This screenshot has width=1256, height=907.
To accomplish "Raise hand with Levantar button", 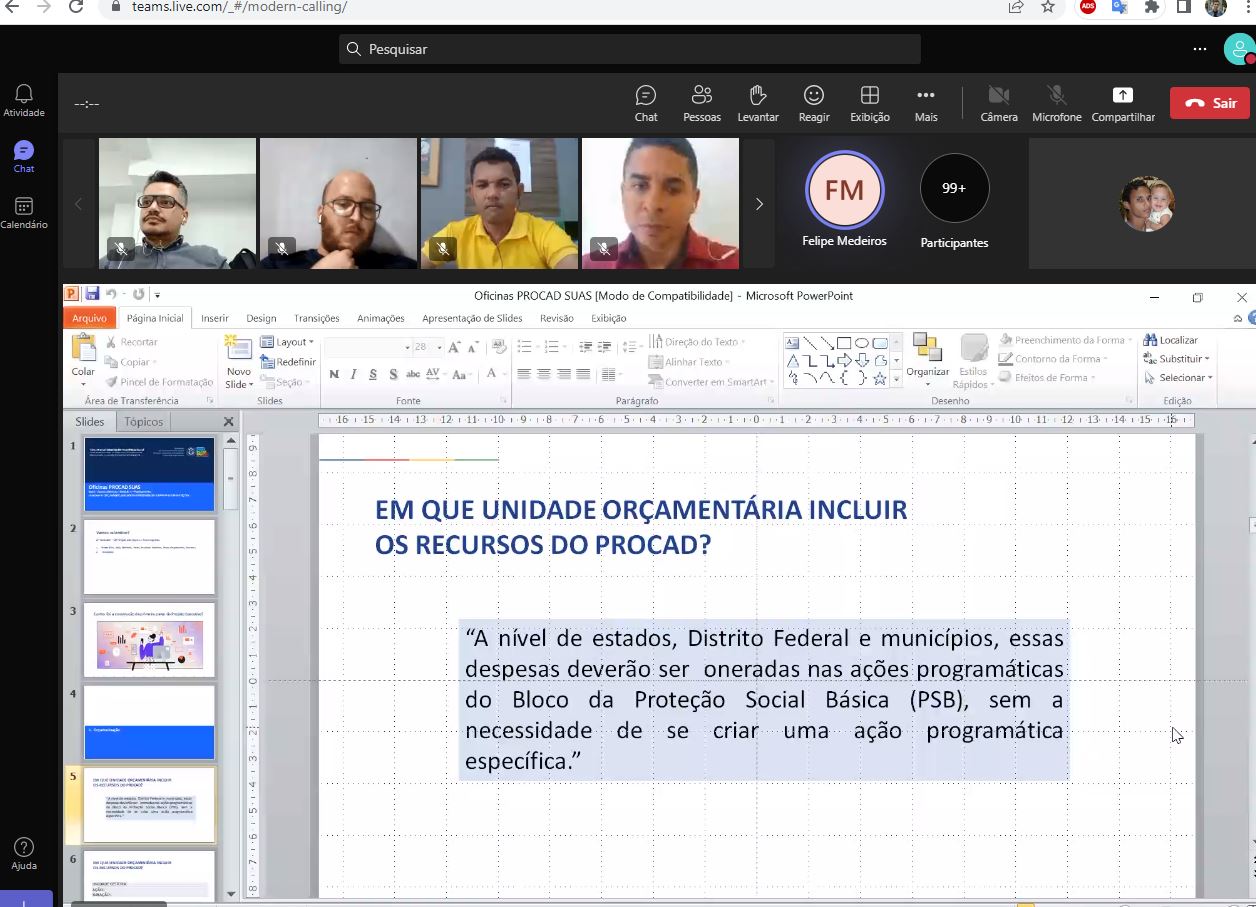I will point(758,103).
